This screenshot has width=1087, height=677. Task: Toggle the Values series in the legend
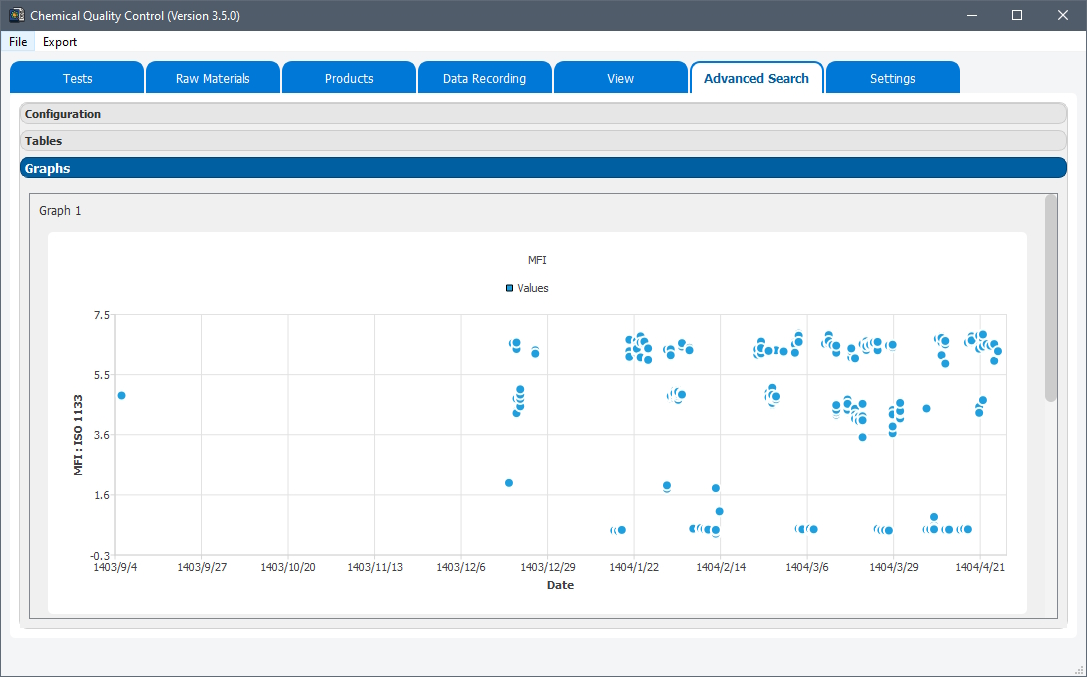pos(533,288)
